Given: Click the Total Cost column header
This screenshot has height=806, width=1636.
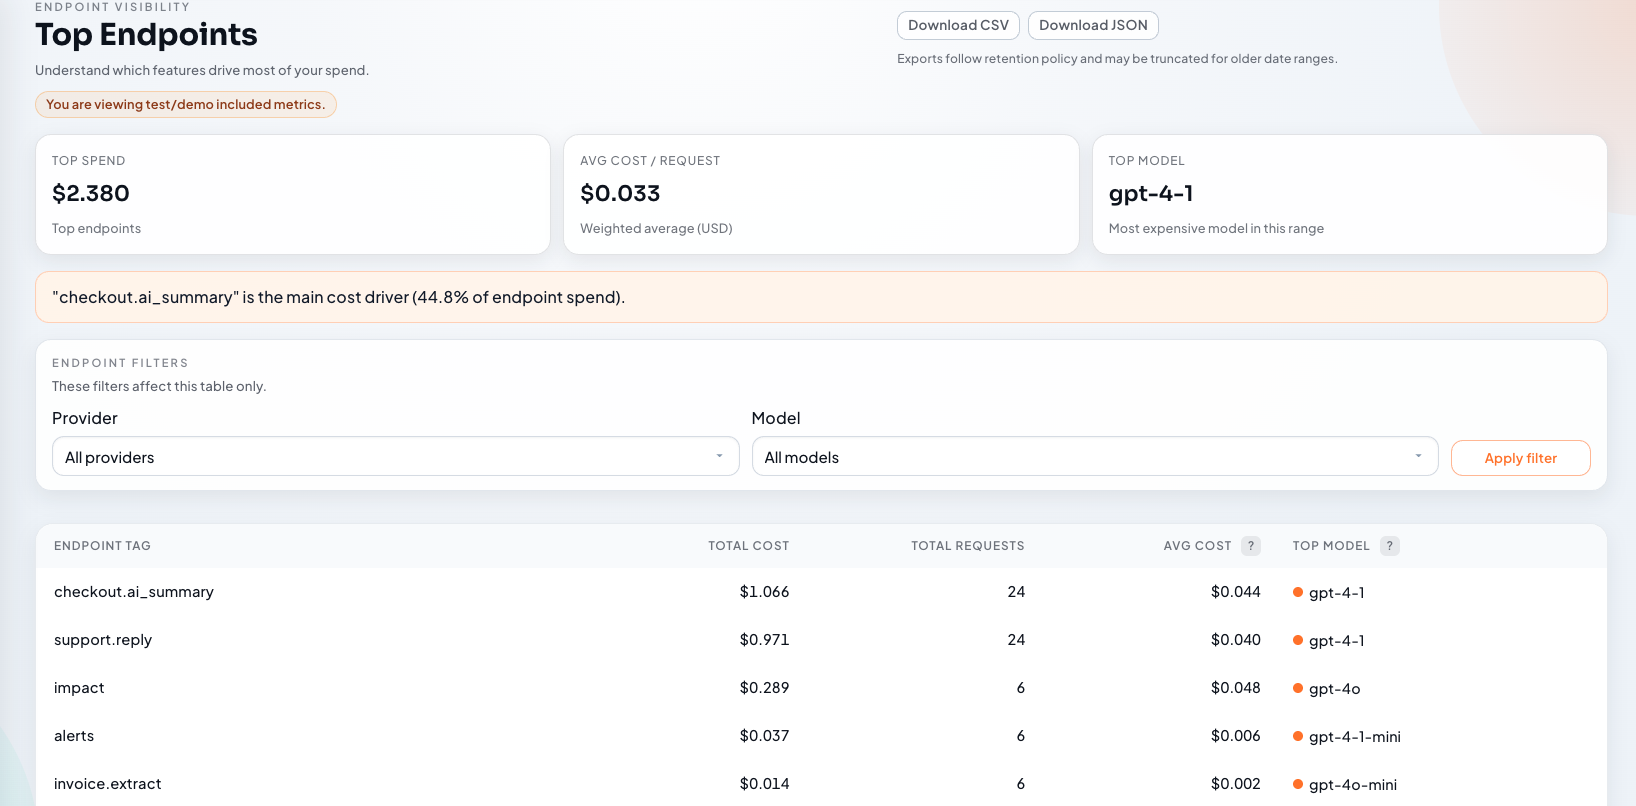Looking at the screenshot, I should pos(748,546).
